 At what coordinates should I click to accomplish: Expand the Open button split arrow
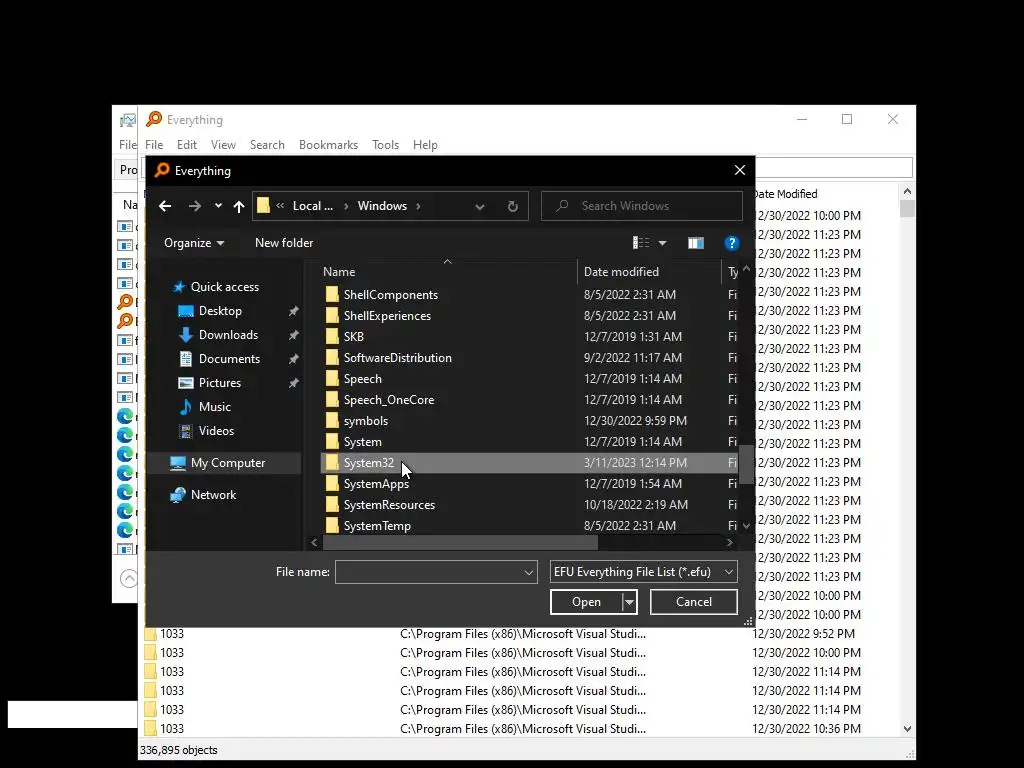[x=629, y=602]
